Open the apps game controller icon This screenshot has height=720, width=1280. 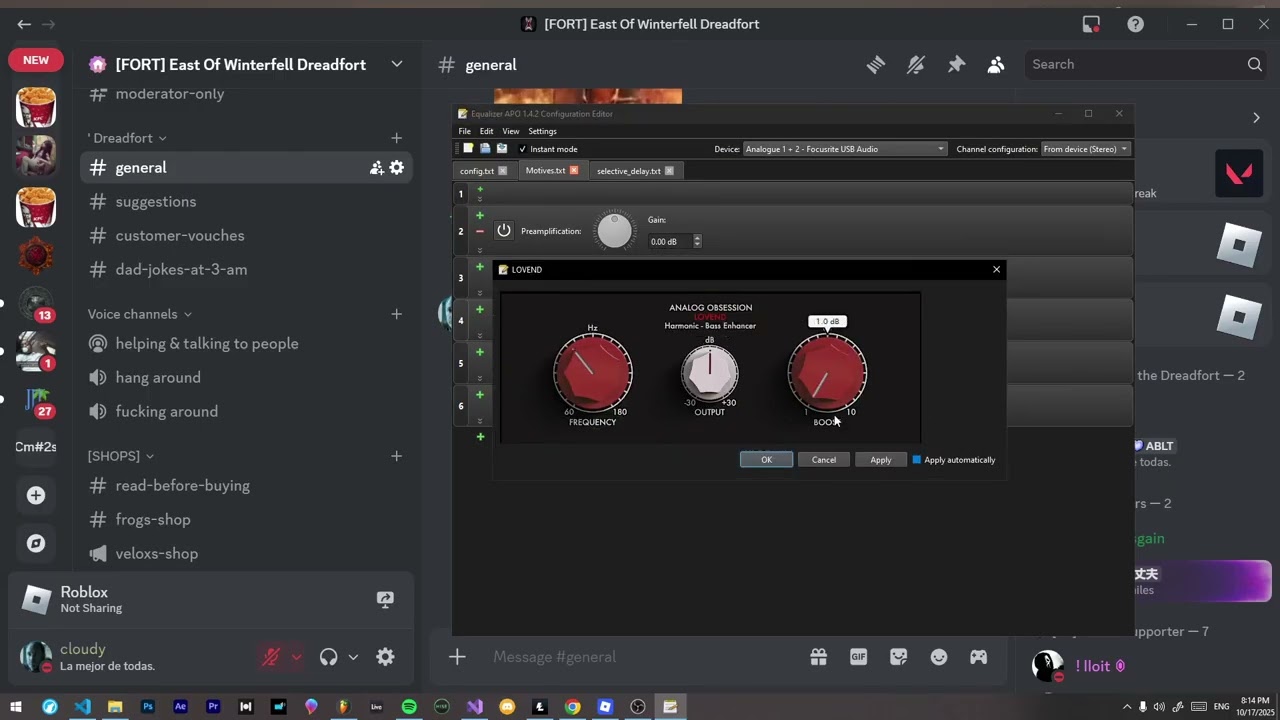[978, 657]
